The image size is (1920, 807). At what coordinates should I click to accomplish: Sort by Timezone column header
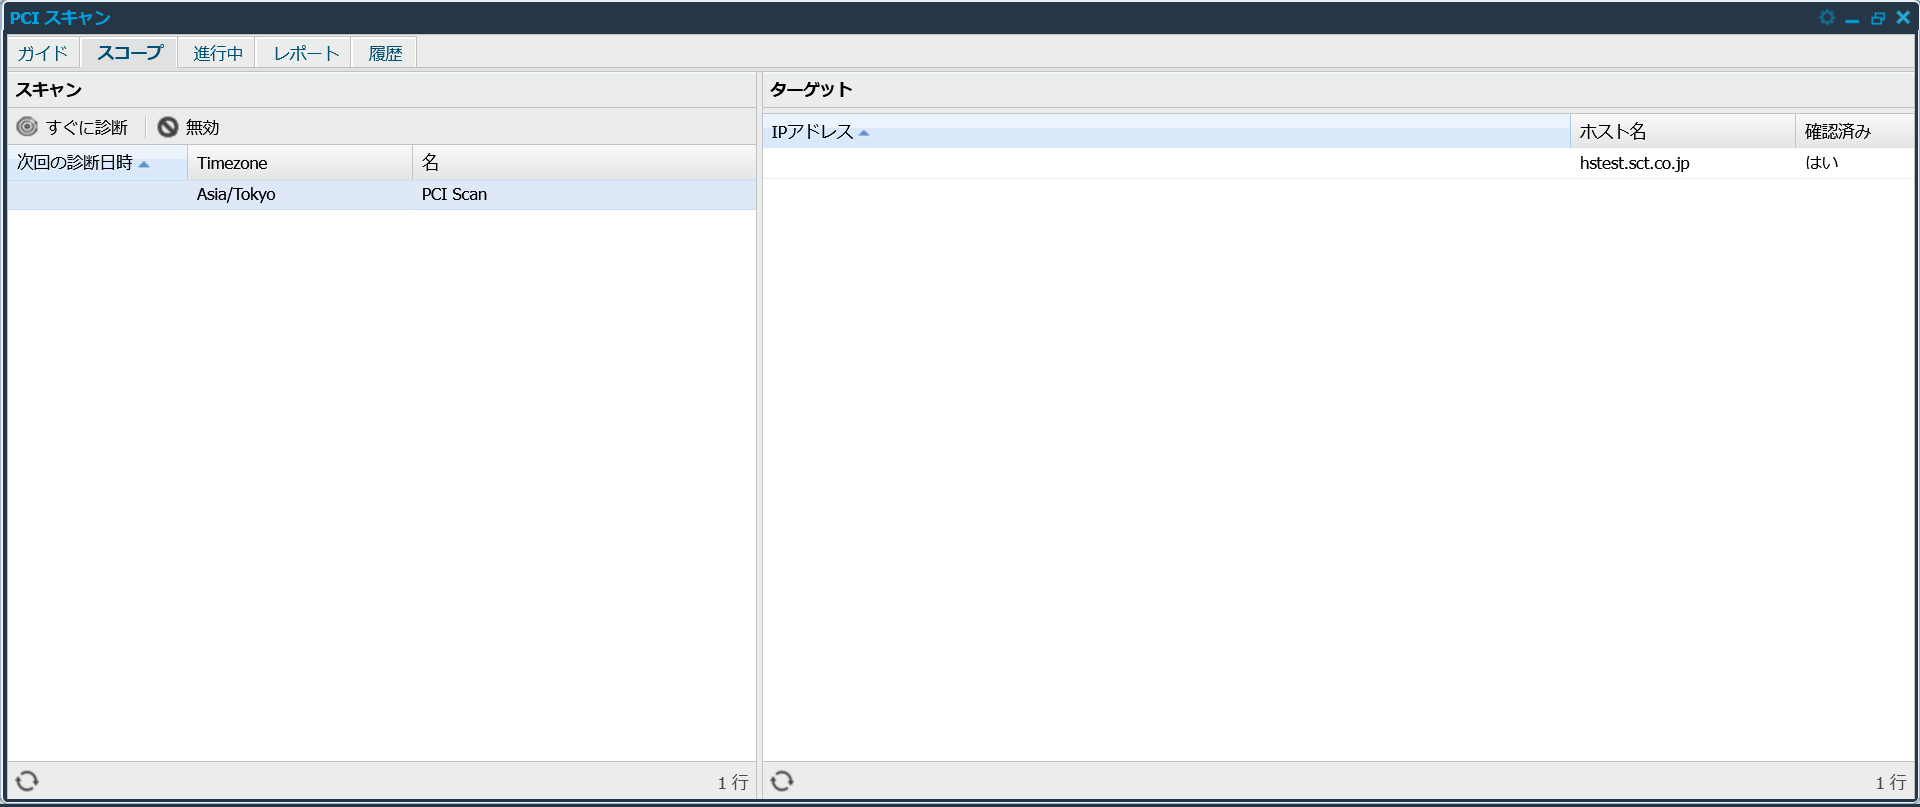point(300,163)
